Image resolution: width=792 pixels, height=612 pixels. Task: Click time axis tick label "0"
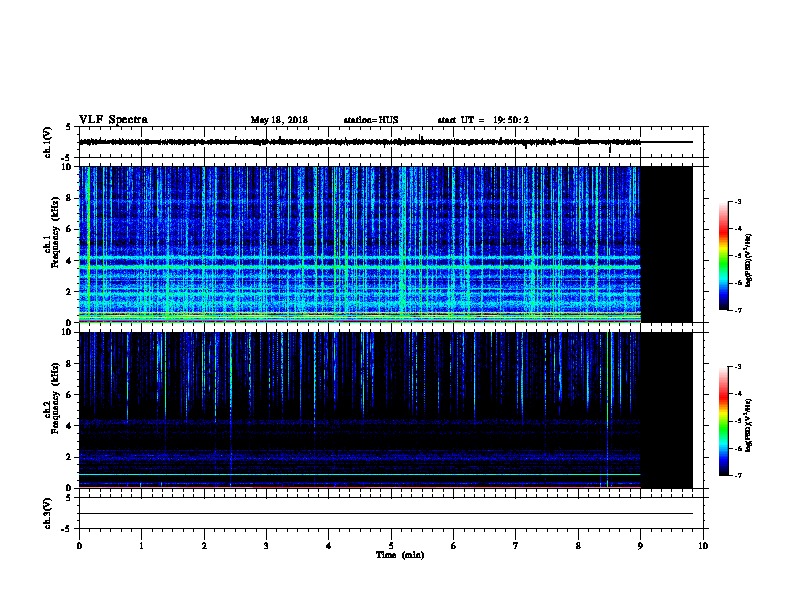[79, 545]
